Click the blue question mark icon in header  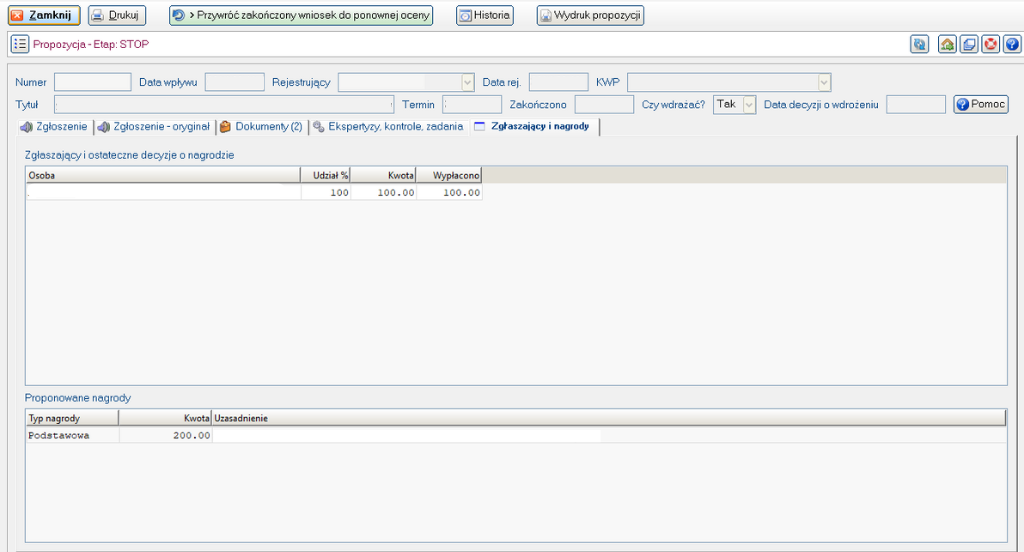click(1011, 44)
